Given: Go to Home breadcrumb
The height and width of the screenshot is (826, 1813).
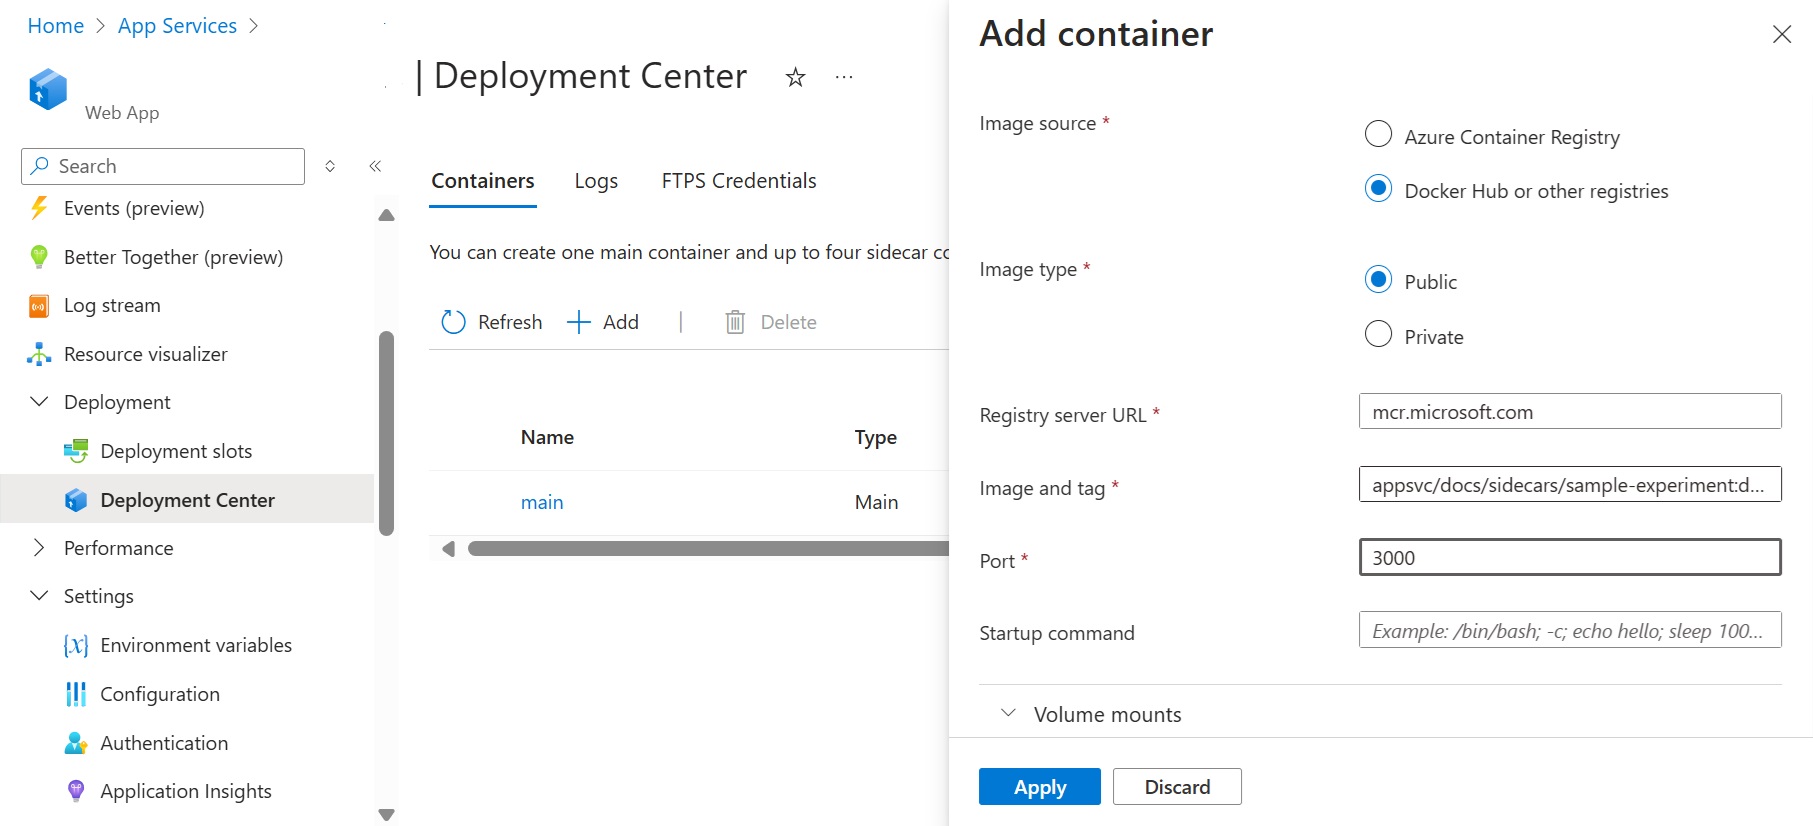Looking at the screenshot, I should (x=56, y=26).
